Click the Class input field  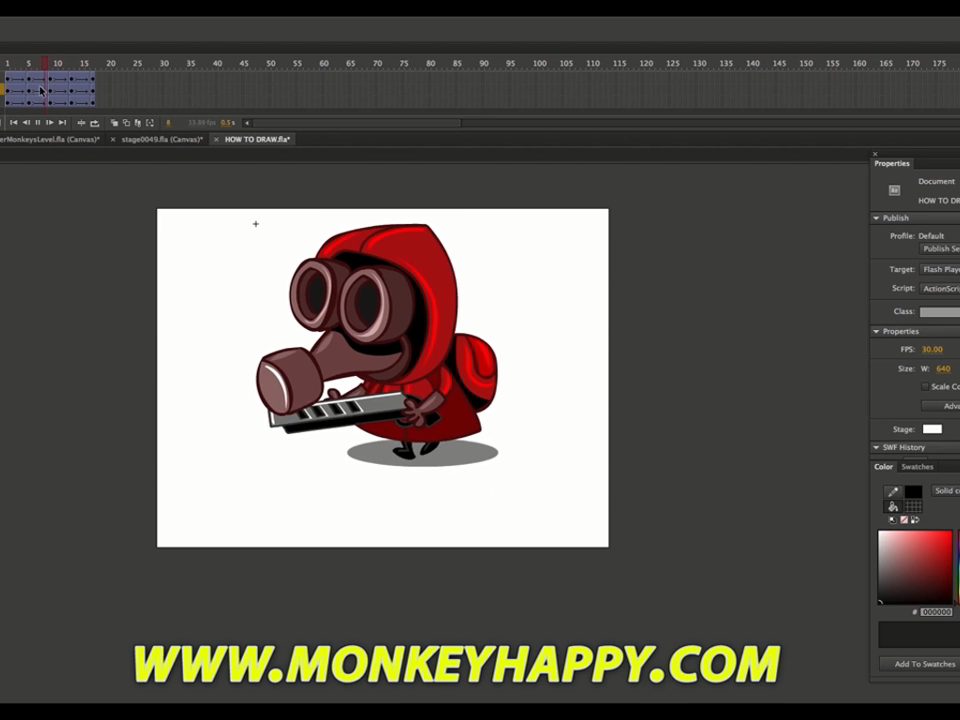click(940, 312)
